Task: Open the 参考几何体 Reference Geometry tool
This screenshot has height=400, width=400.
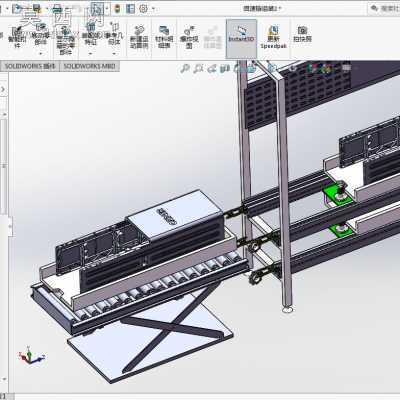Action: 114,34
